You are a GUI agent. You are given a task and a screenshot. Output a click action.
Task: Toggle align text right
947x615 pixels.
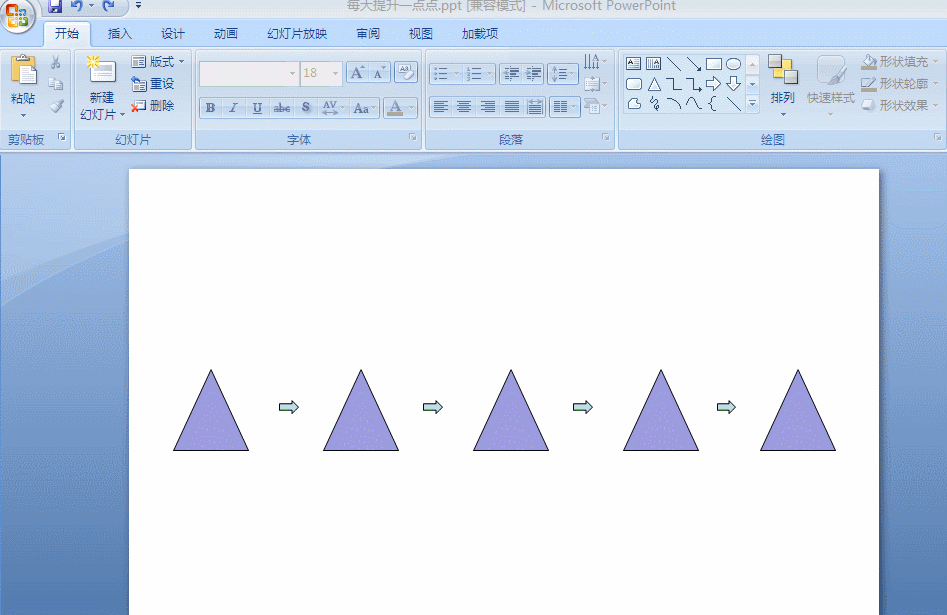pyautogui.click(x=488, y=108)
